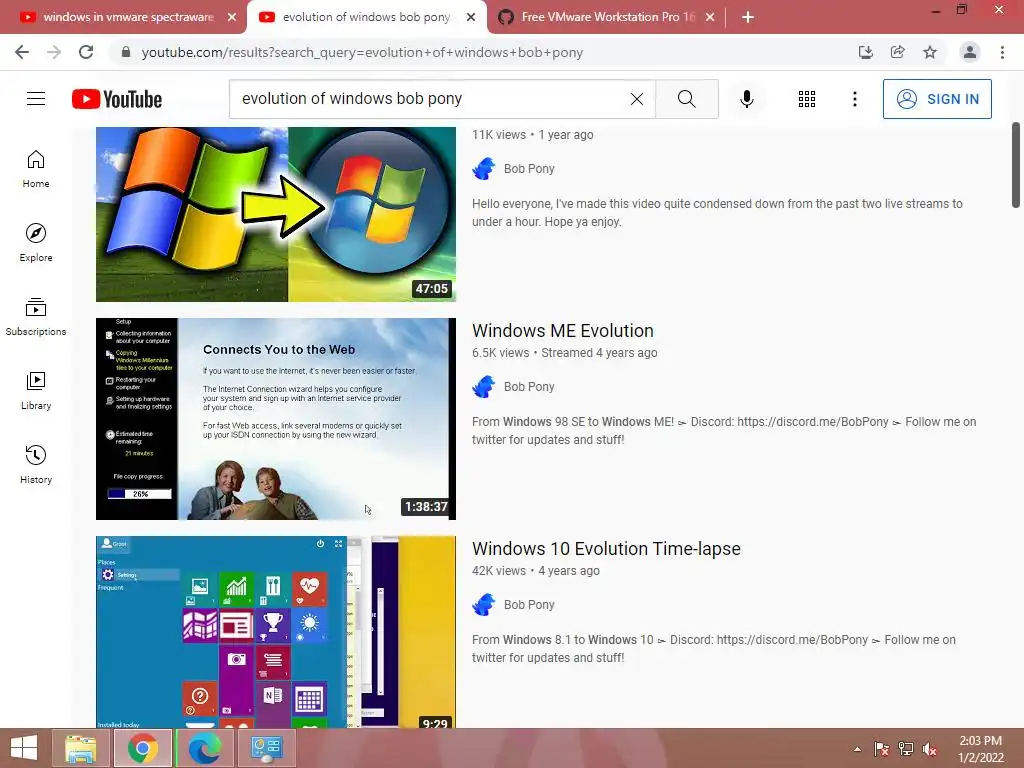Click Bob Pony avatar on Windows 10 video

pyautogui.click(x=484, y=605)
